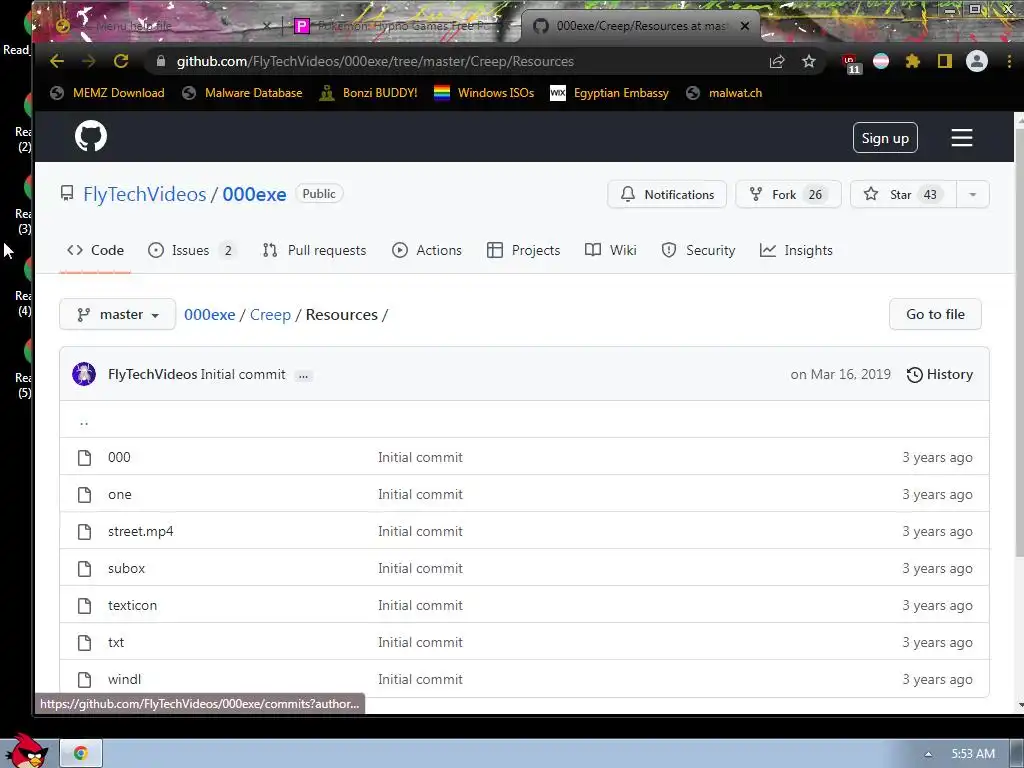Expand the commit message ellipsis
This screenshot has width=1024, height=768.
click(x=303, y=376)
